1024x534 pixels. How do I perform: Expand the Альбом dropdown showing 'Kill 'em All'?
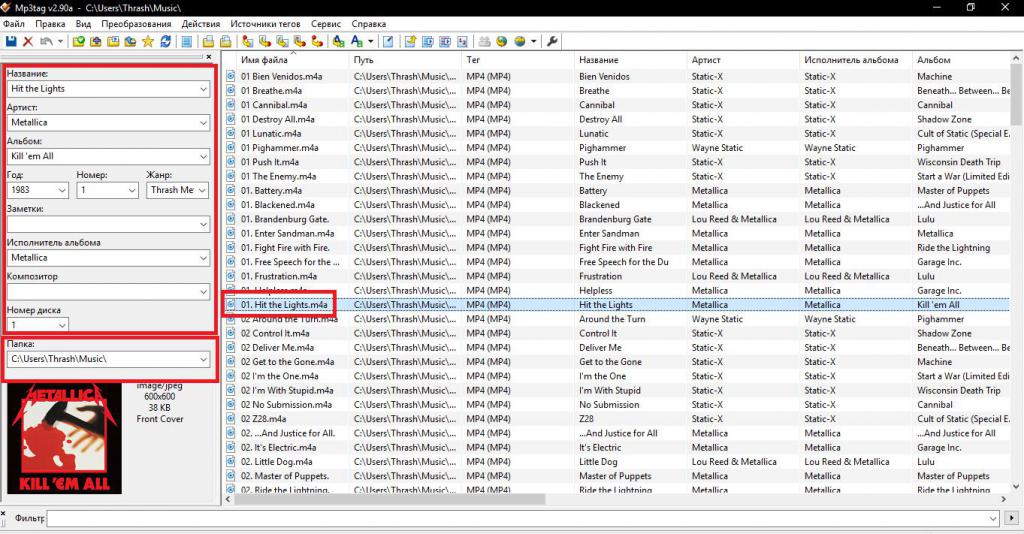click(203, 157)
